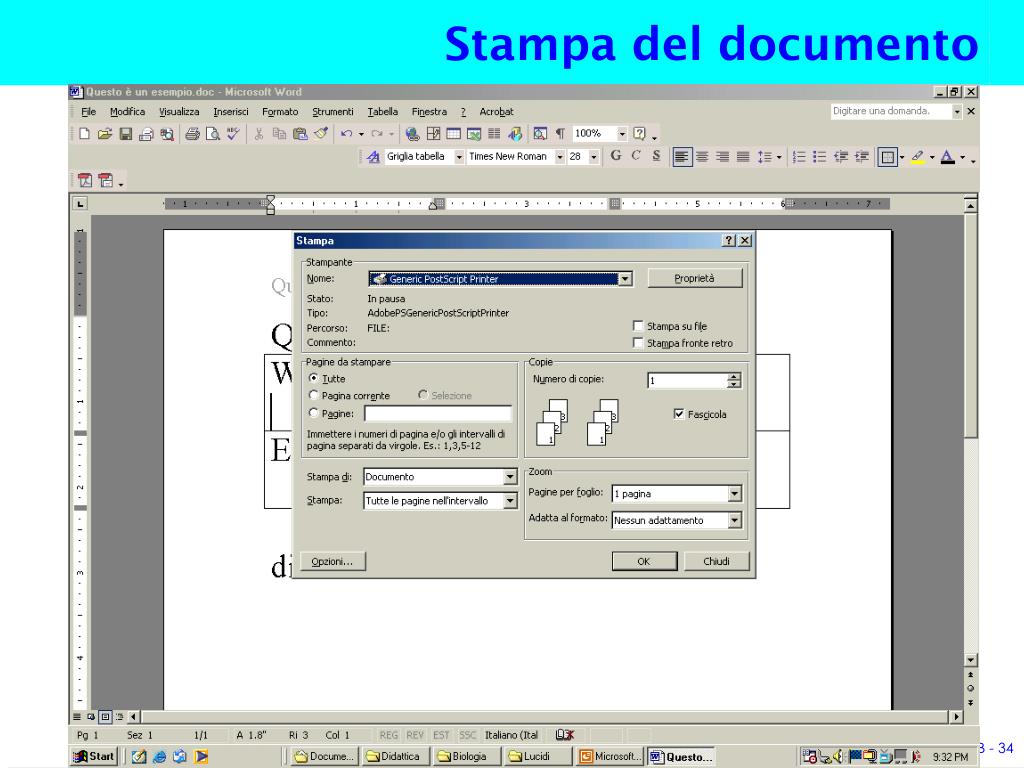Click the Print Preview icon
1024x768 pixels.
212,134
